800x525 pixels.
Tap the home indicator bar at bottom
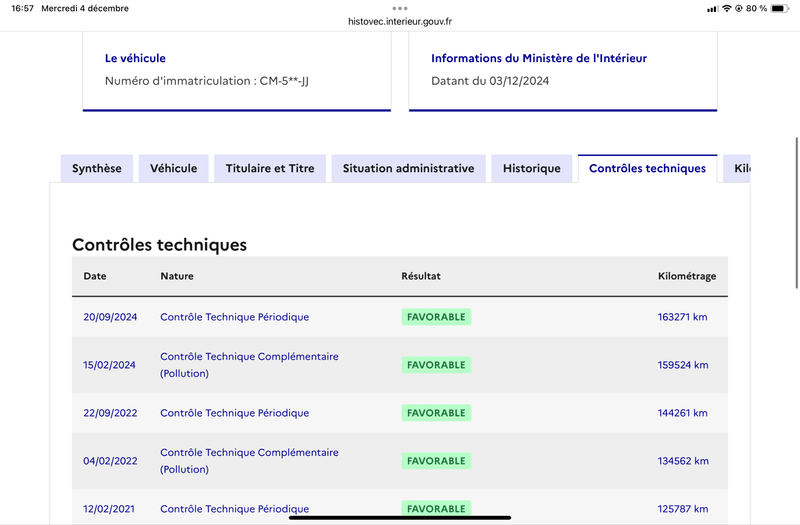coord(400,518)
